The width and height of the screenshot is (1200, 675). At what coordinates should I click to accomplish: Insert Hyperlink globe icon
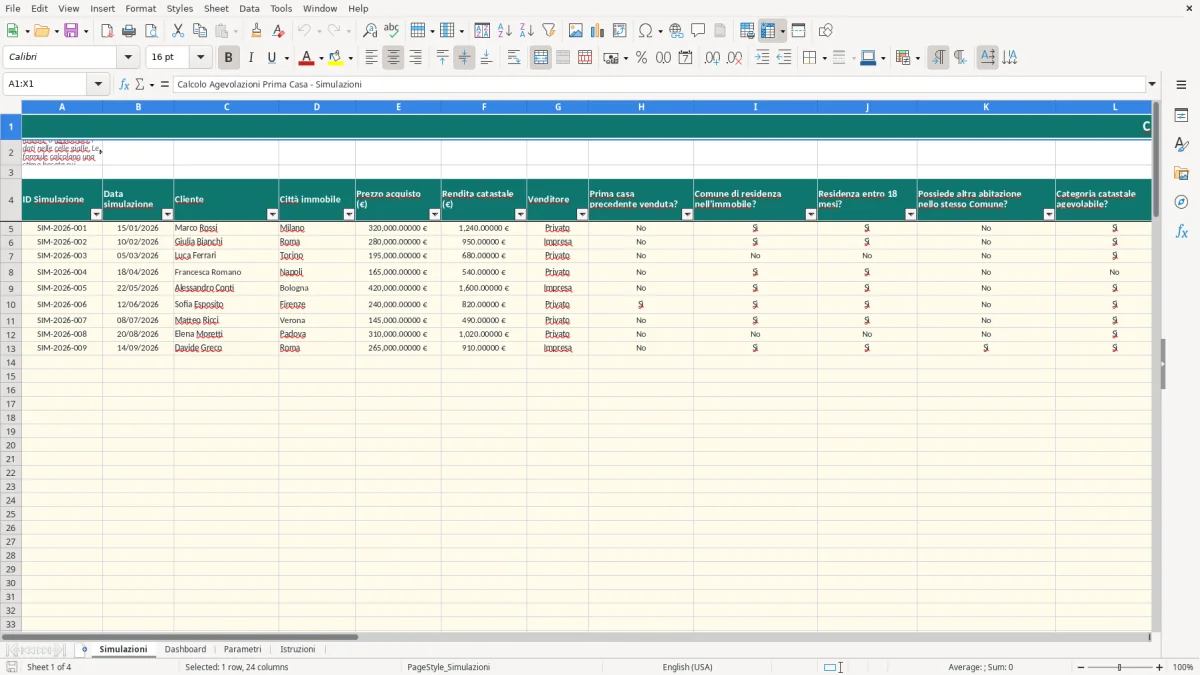point(676,31)
